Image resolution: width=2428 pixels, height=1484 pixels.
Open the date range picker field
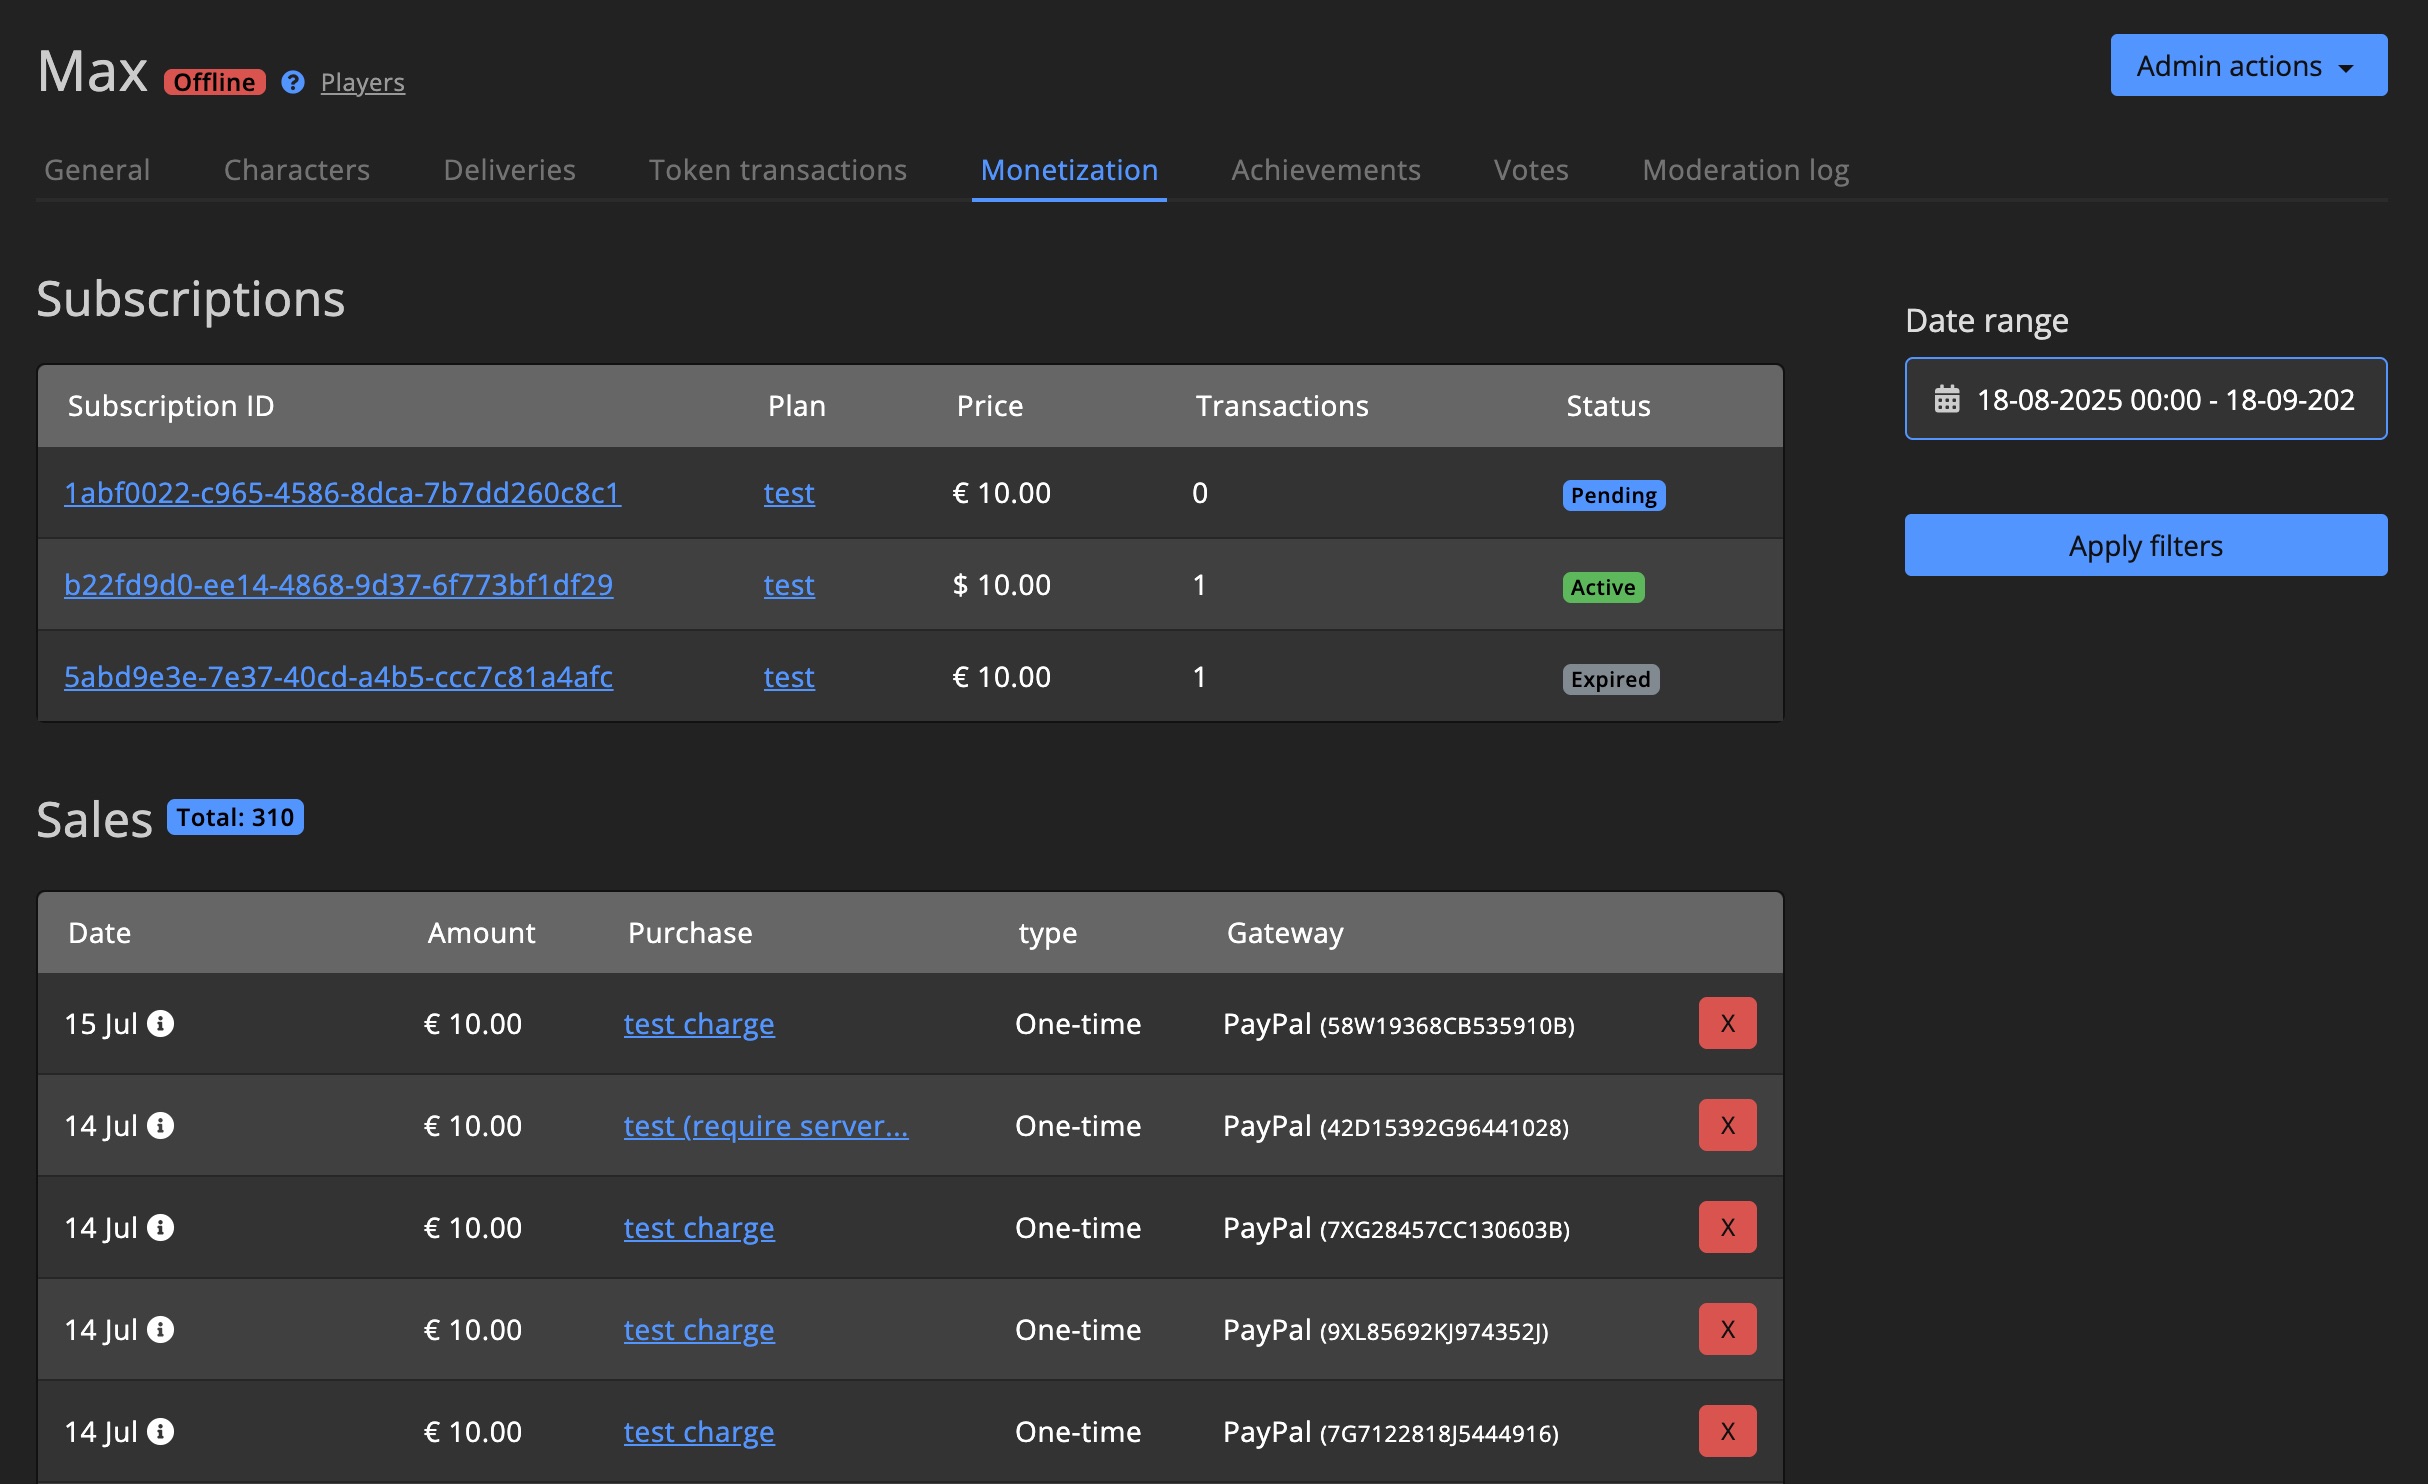point(2146,399)
